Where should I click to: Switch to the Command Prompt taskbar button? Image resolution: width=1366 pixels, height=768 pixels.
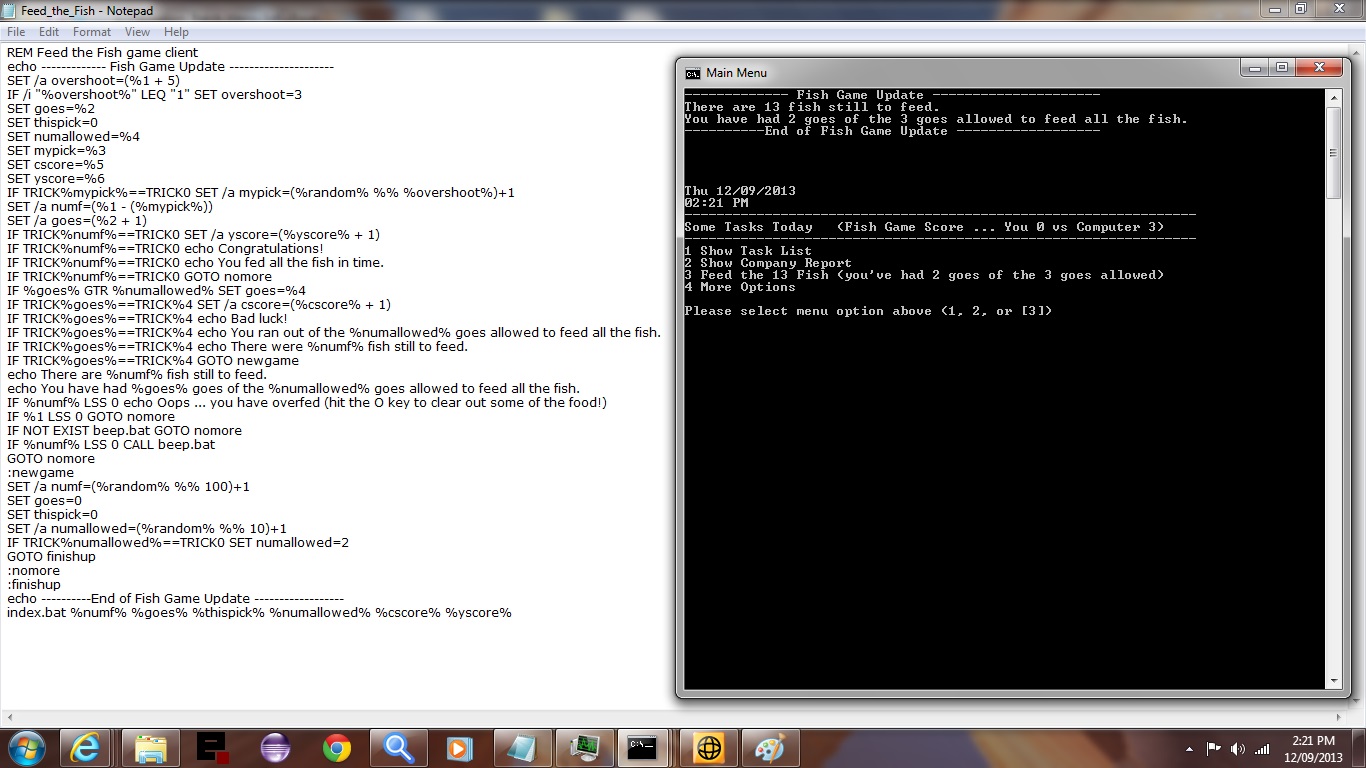click(x=642, y=748)
